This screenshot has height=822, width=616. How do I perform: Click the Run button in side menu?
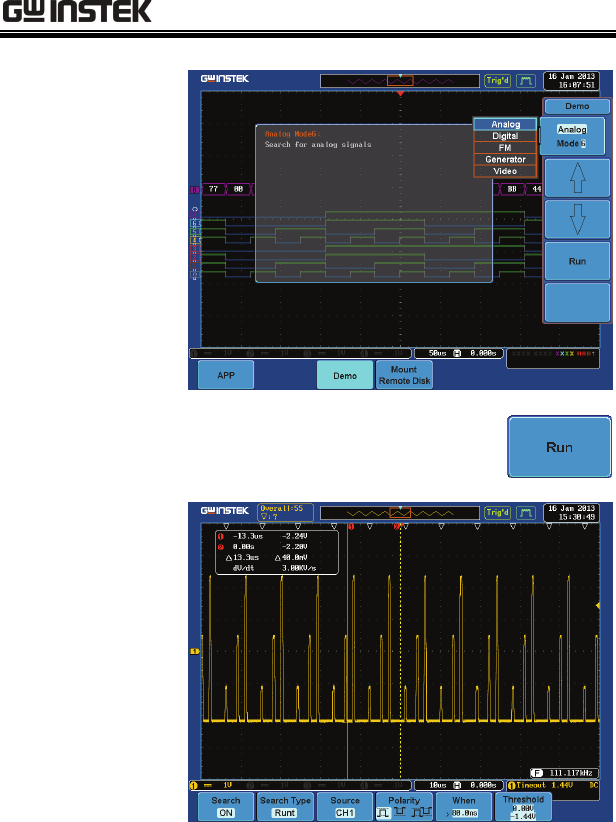pos(577,261)
